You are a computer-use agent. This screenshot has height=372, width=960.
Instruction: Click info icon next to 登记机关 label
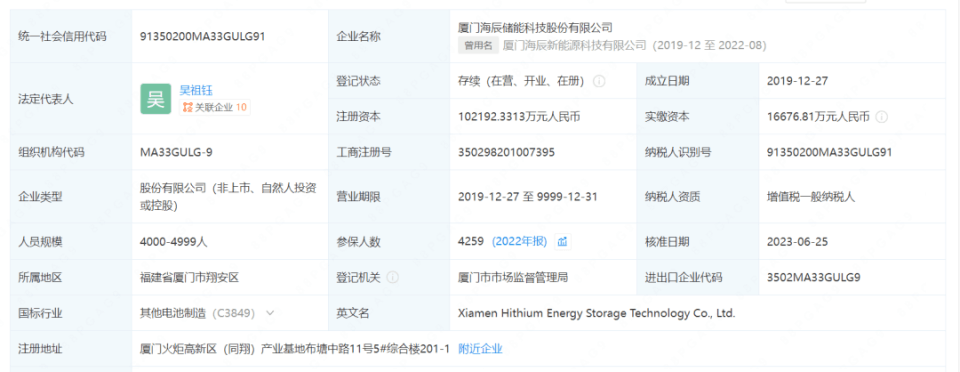coord(392,277)
